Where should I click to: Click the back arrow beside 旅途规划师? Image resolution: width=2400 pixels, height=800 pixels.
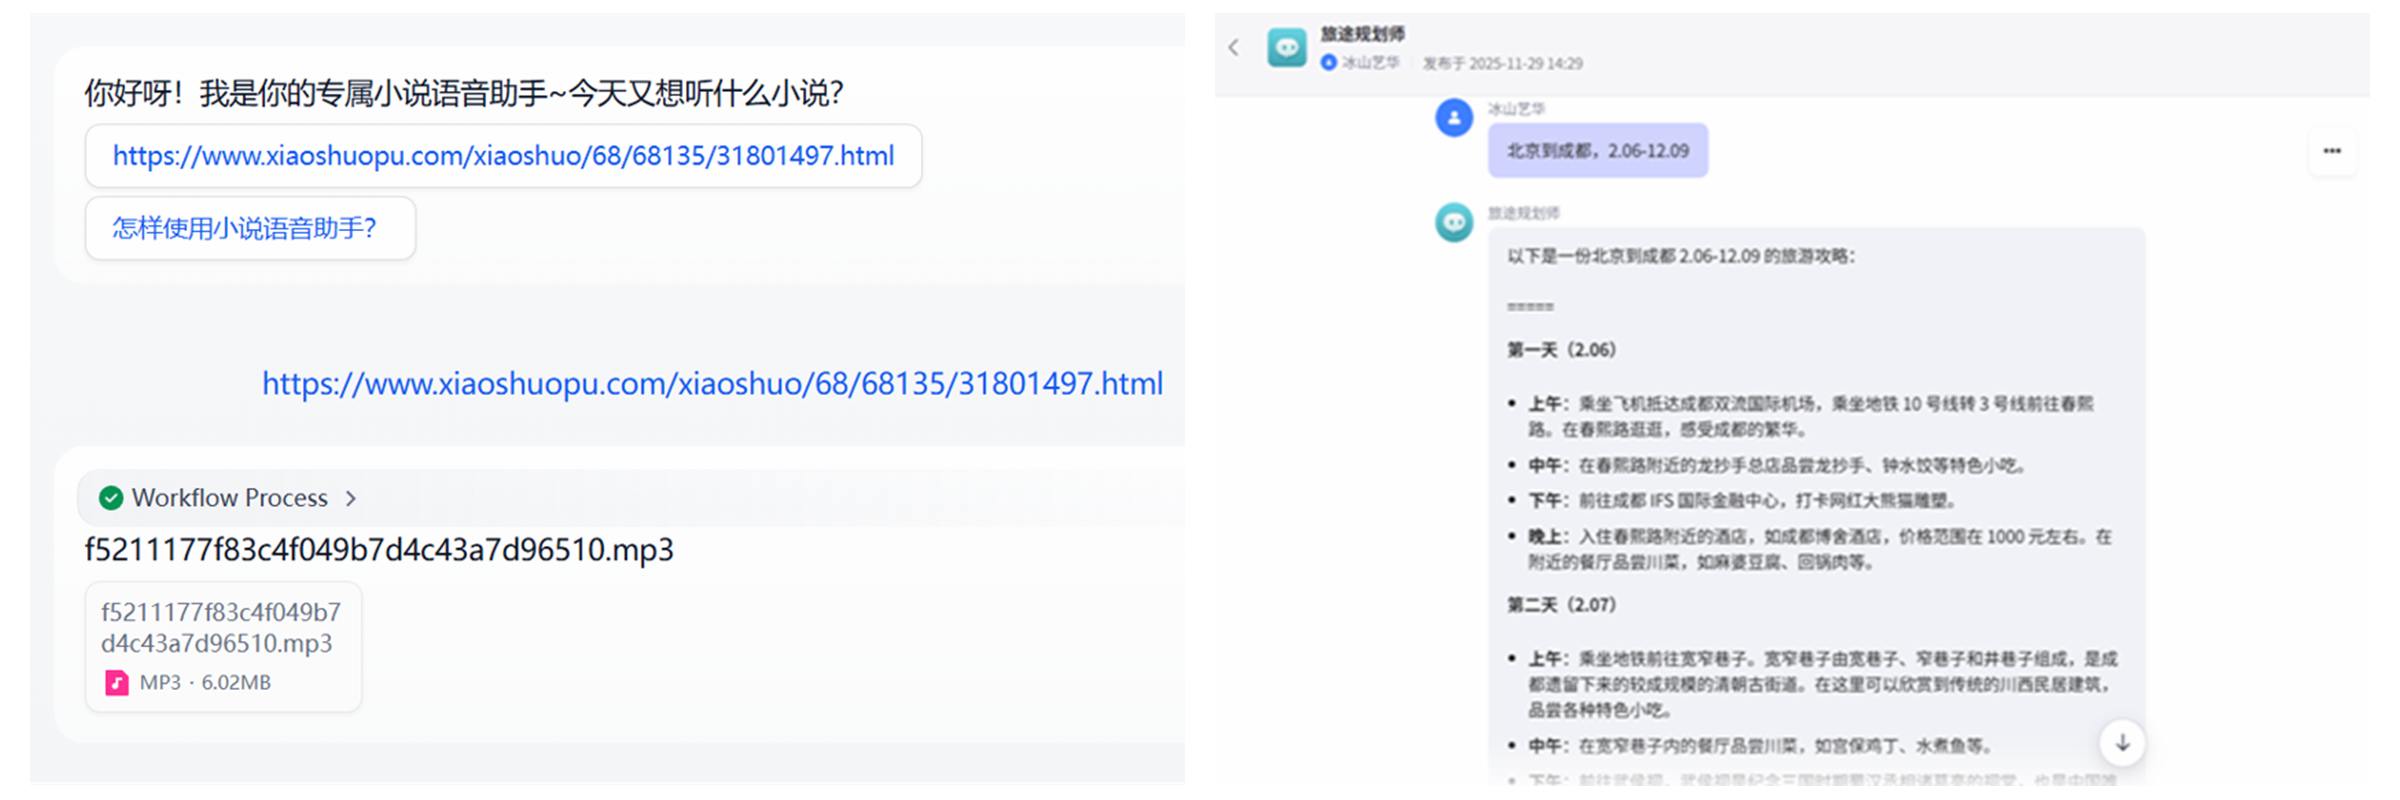[1234, 47]
